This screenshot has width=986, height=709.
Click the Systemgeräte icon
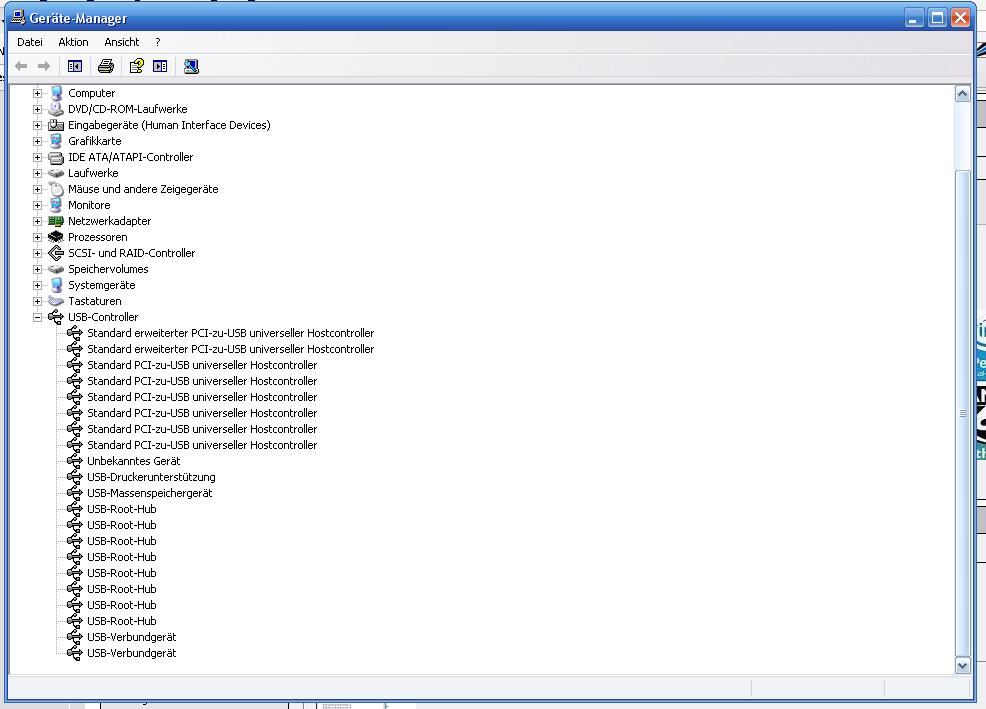(56, 285)
